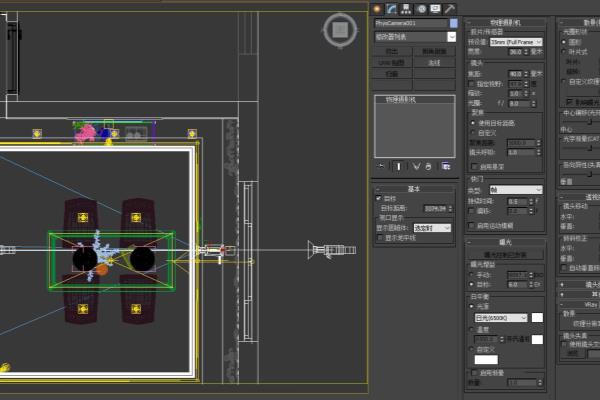Select yellow light on bottom-right chair
This screenshot has height=400, width=600.
pyautogui.click(x=136, y=309)
